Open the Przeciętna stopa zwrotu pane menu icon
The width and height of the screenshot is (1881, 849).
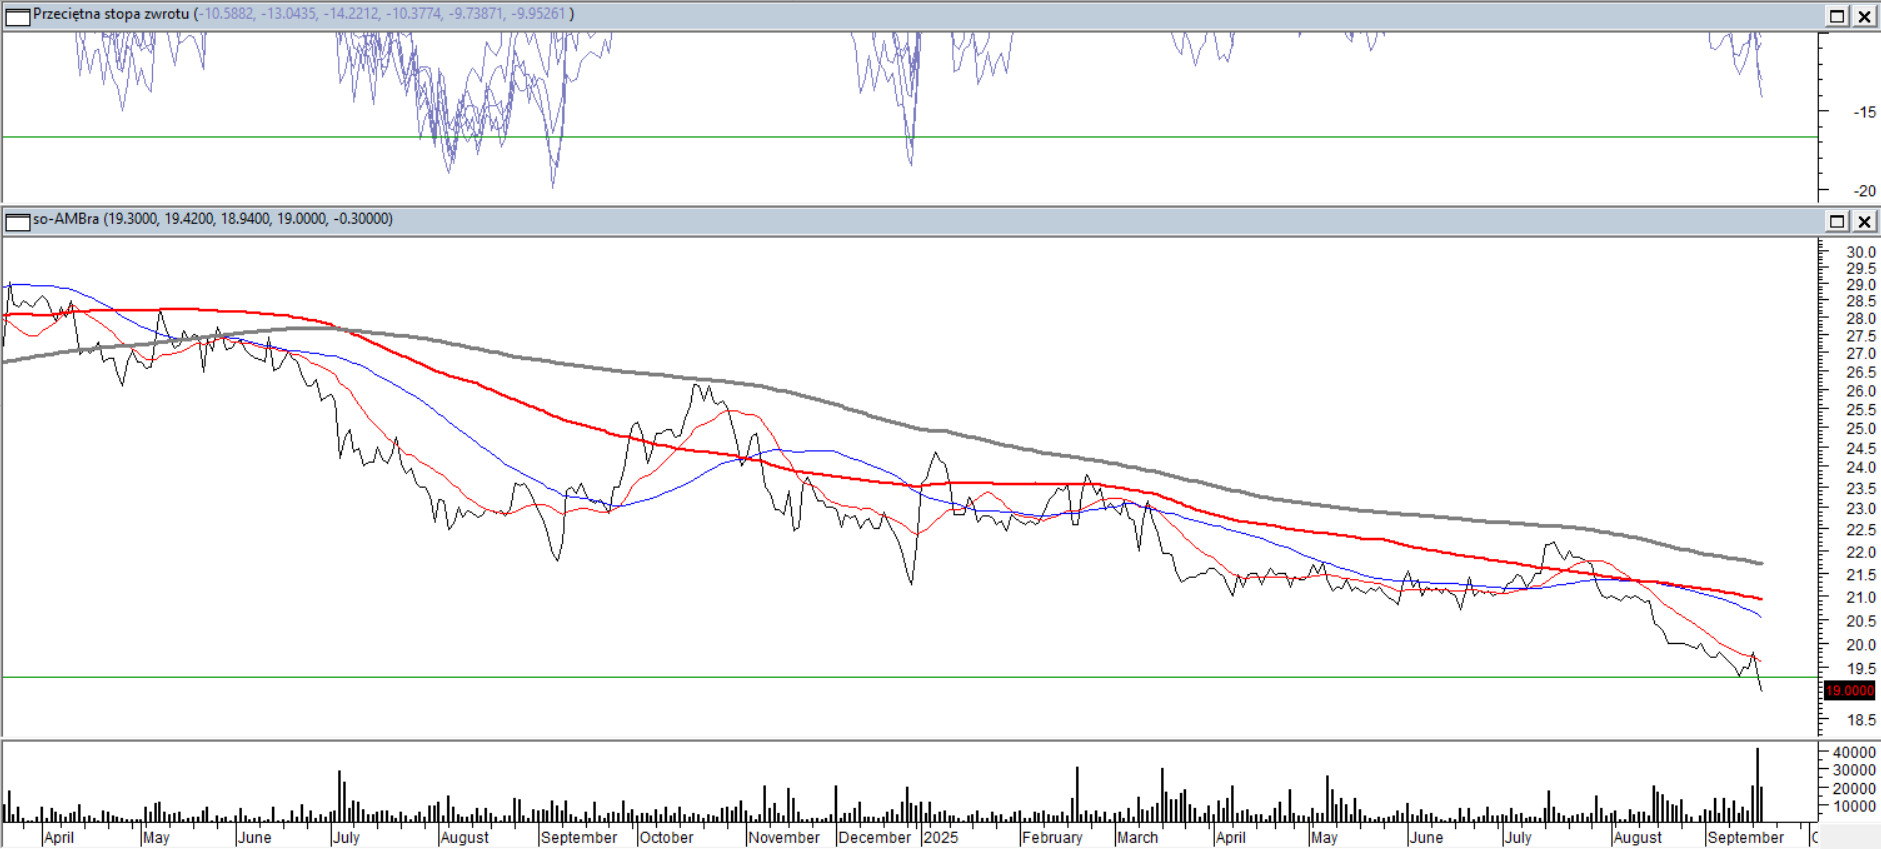17,16
